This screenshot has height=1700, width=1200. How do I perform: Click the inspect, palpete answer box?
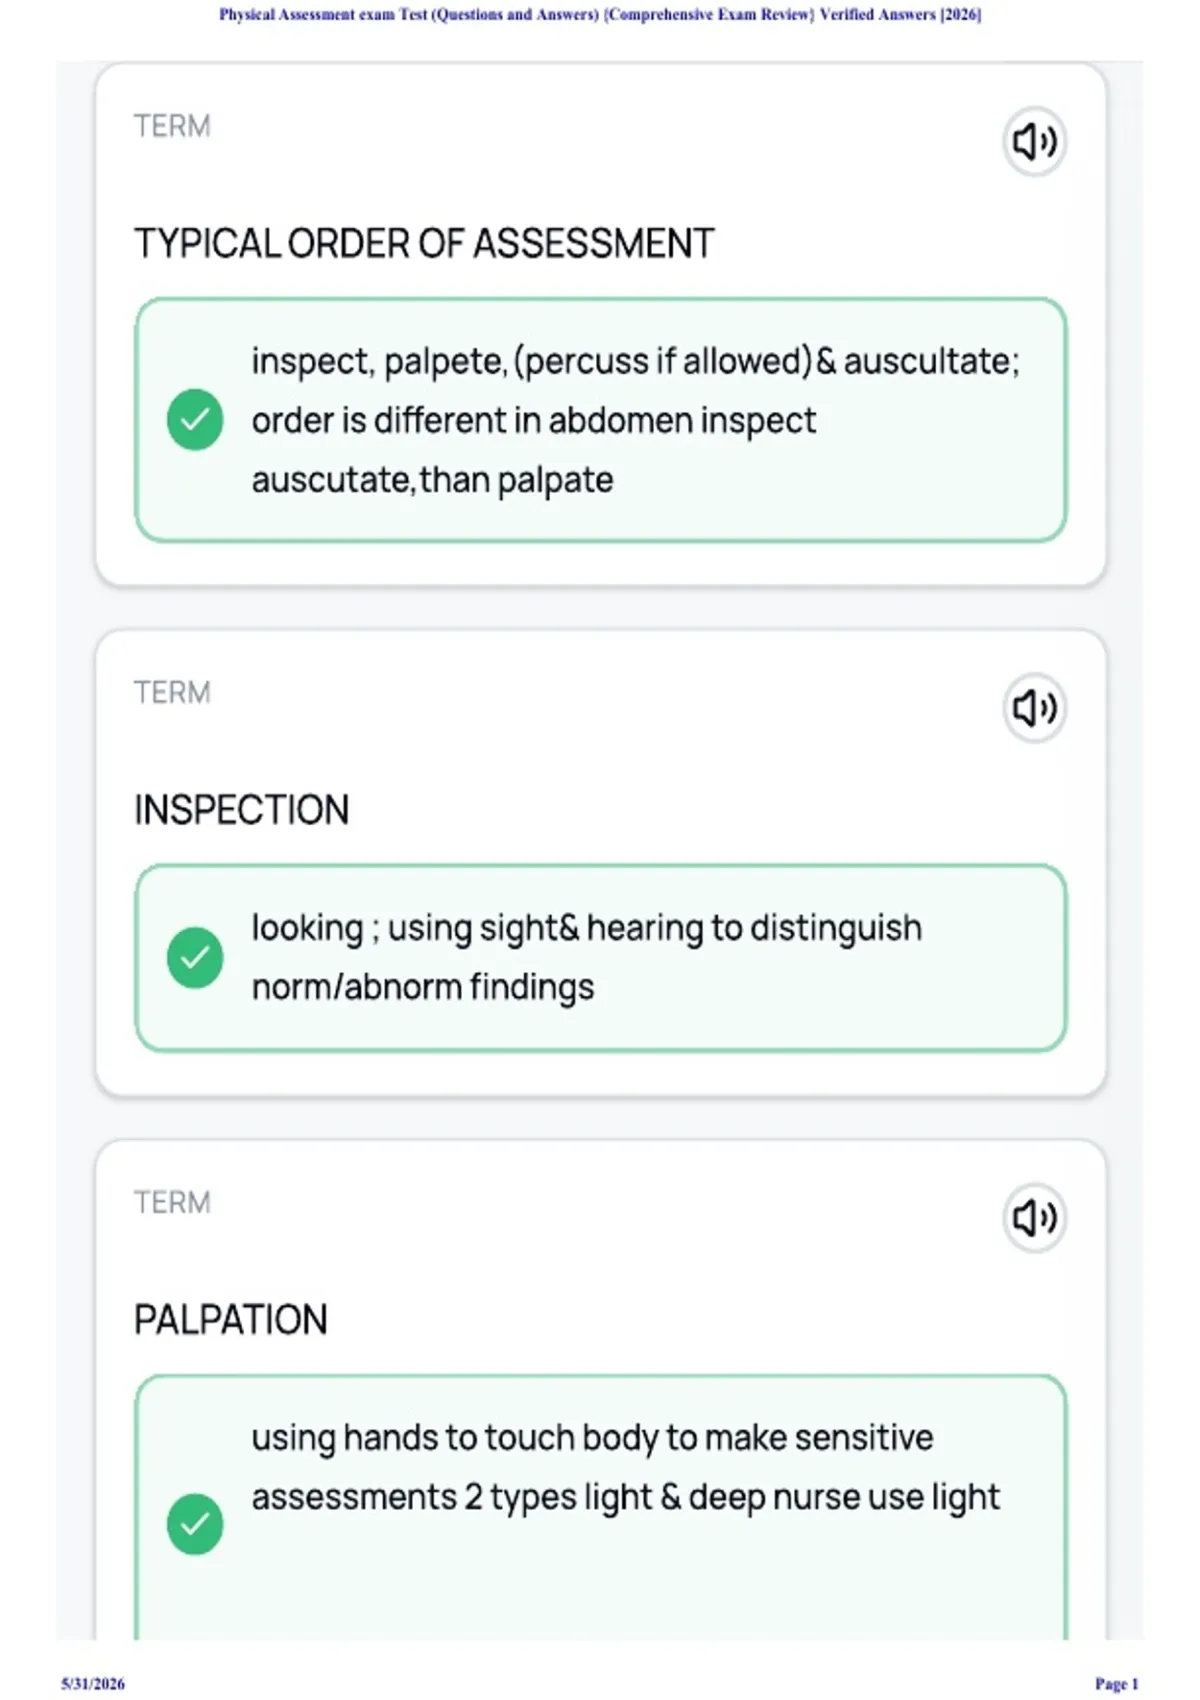[x=600, y=420]
